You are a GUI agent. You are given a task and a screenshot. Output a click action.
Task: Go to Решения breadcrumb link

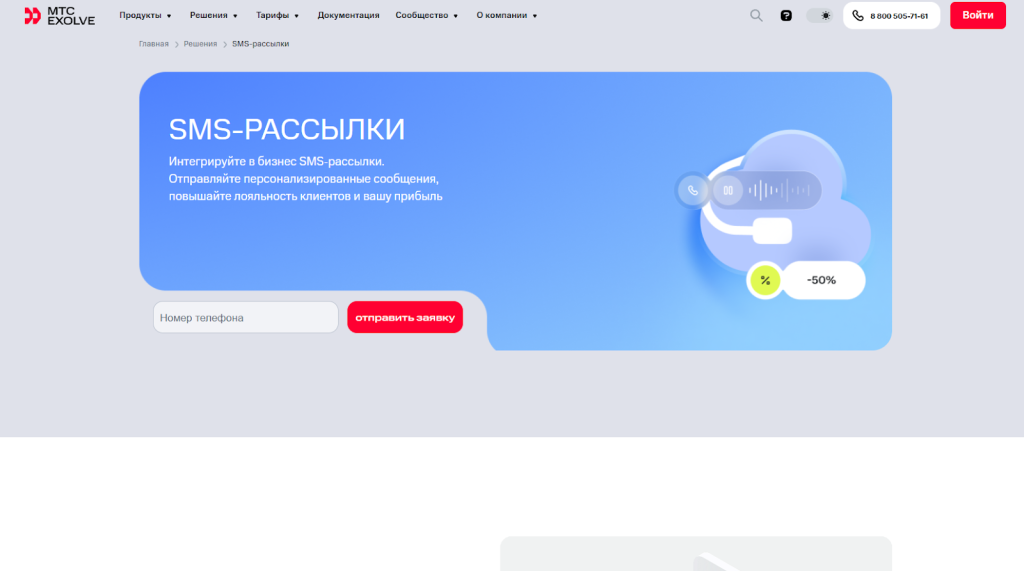[x=200, y=44]
